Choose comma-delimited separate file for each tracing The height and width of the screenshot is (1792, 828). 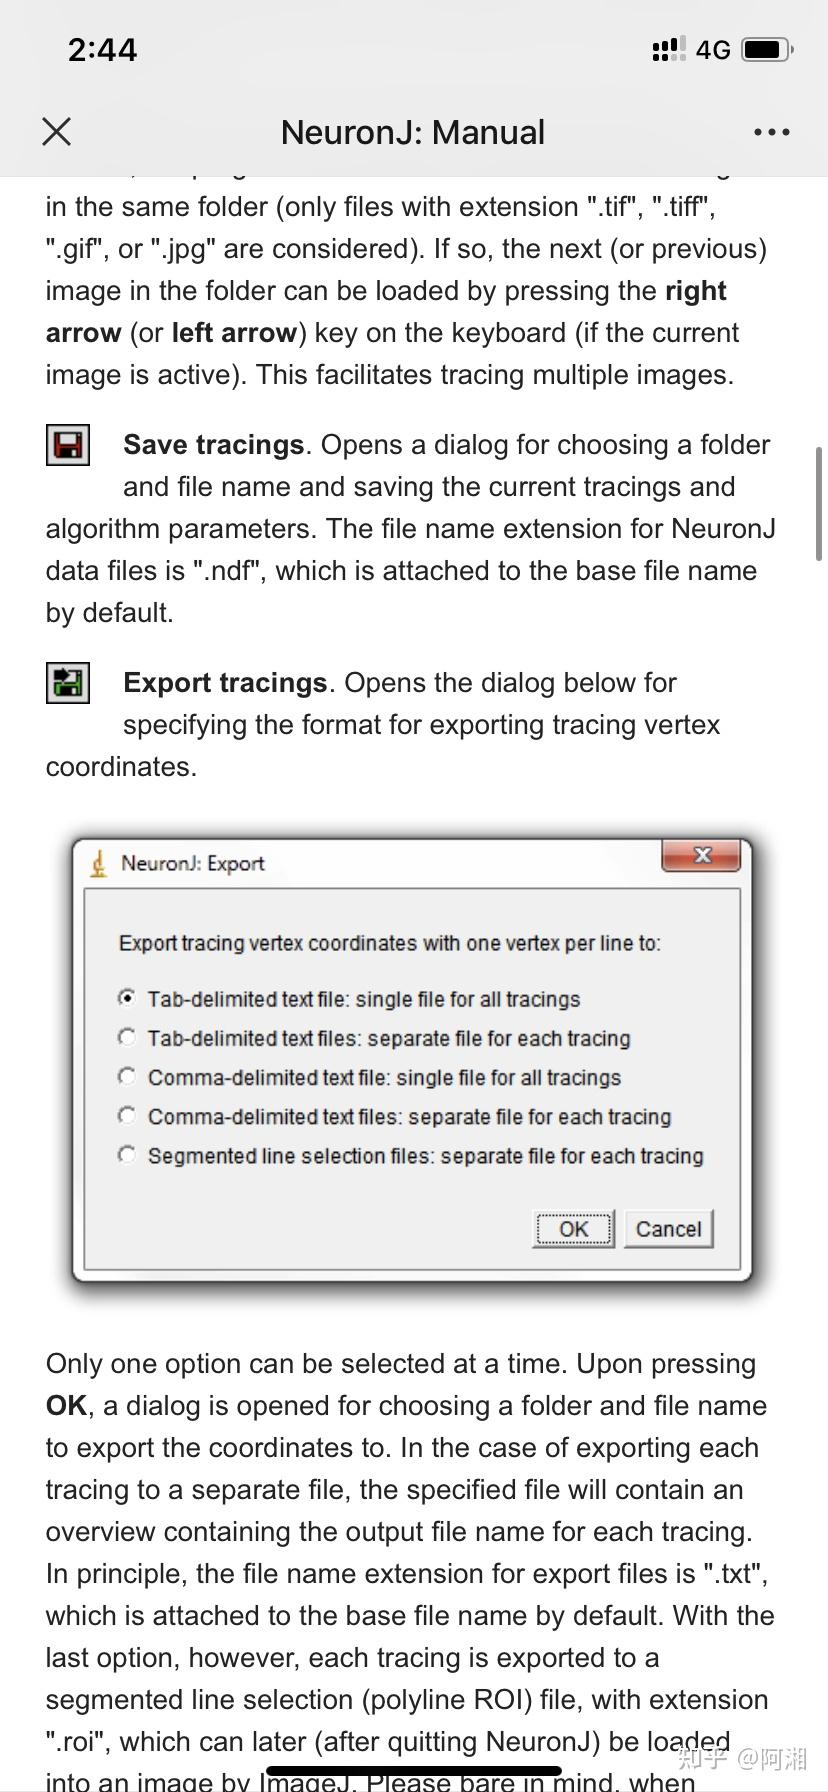[127, 1115]
